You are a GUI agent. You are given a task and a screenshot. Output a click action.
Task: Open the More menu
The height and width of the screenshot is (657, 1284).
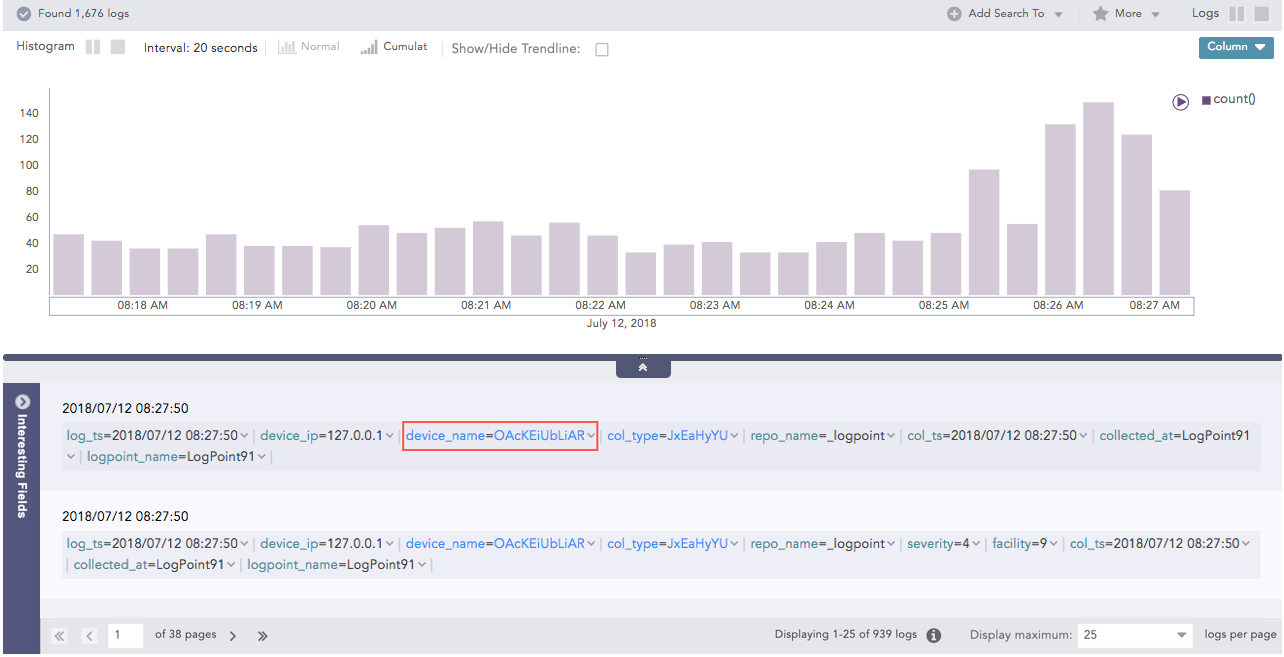(1127, 14)
